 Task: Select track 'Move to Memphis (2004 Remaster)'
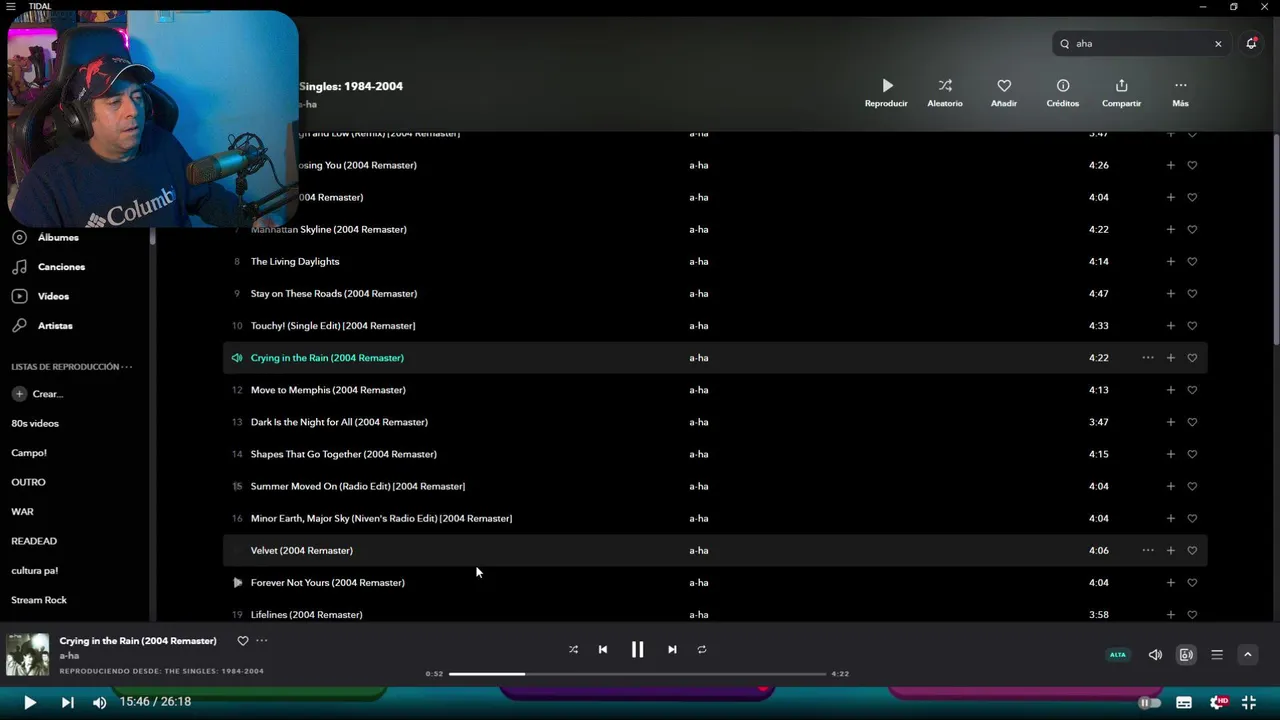(328, 390)
